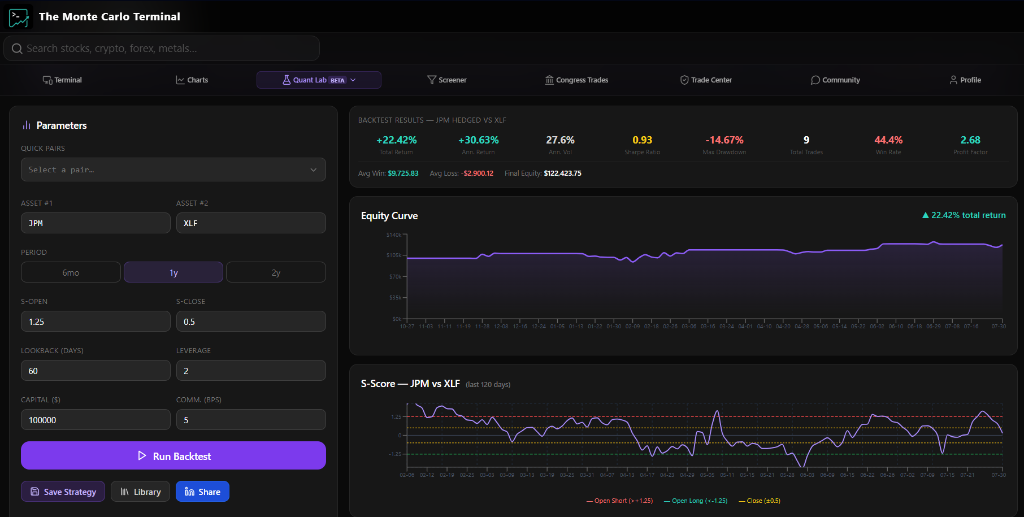Click the Save Strategy disk icon
Image resolution: width=1024 pixels, height=517 pixels.
pyautogui.click(x=35, y=492)
